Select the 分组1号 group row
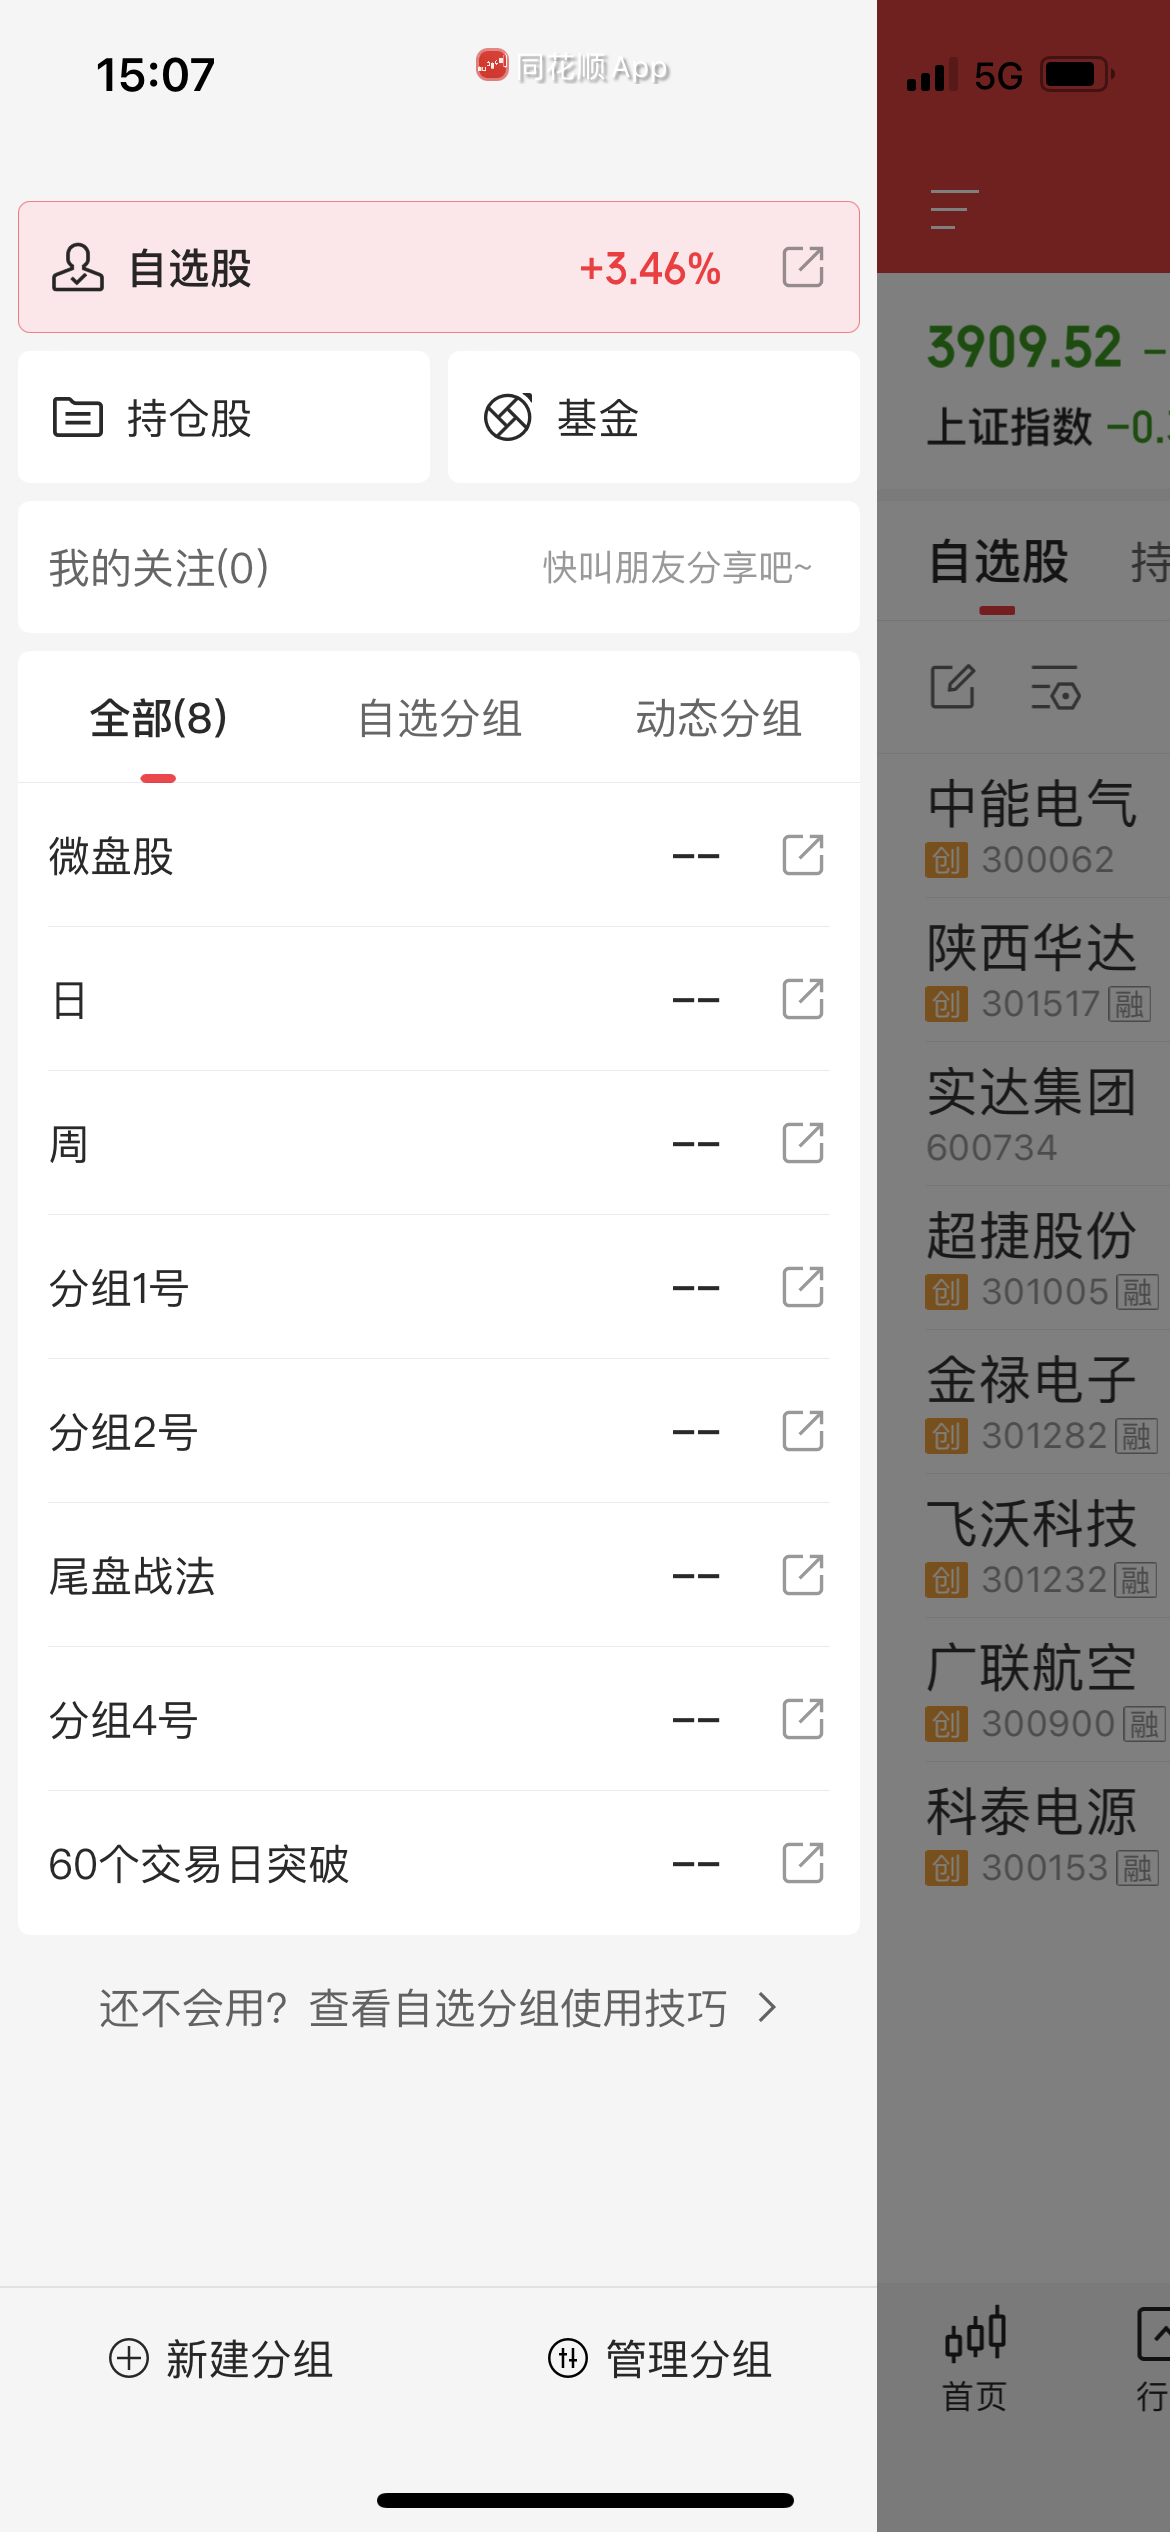 pos(340,1288)
